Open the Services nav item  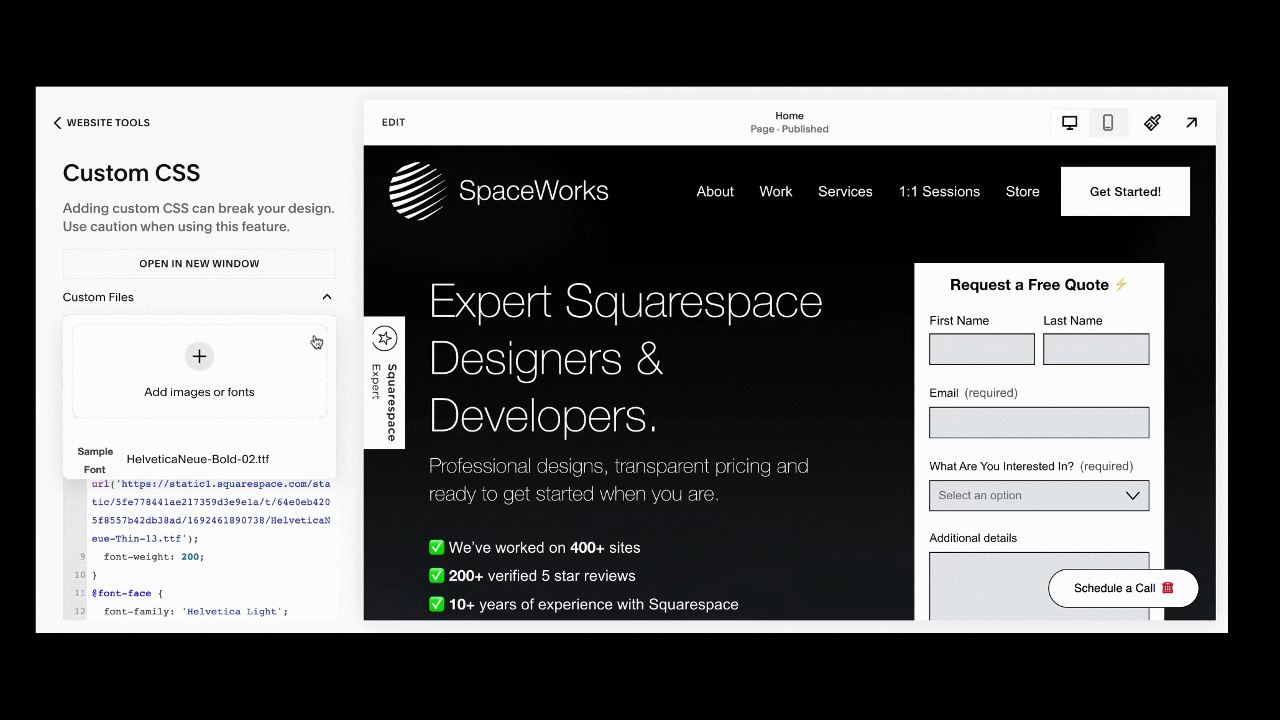click(x=845, y=191)
